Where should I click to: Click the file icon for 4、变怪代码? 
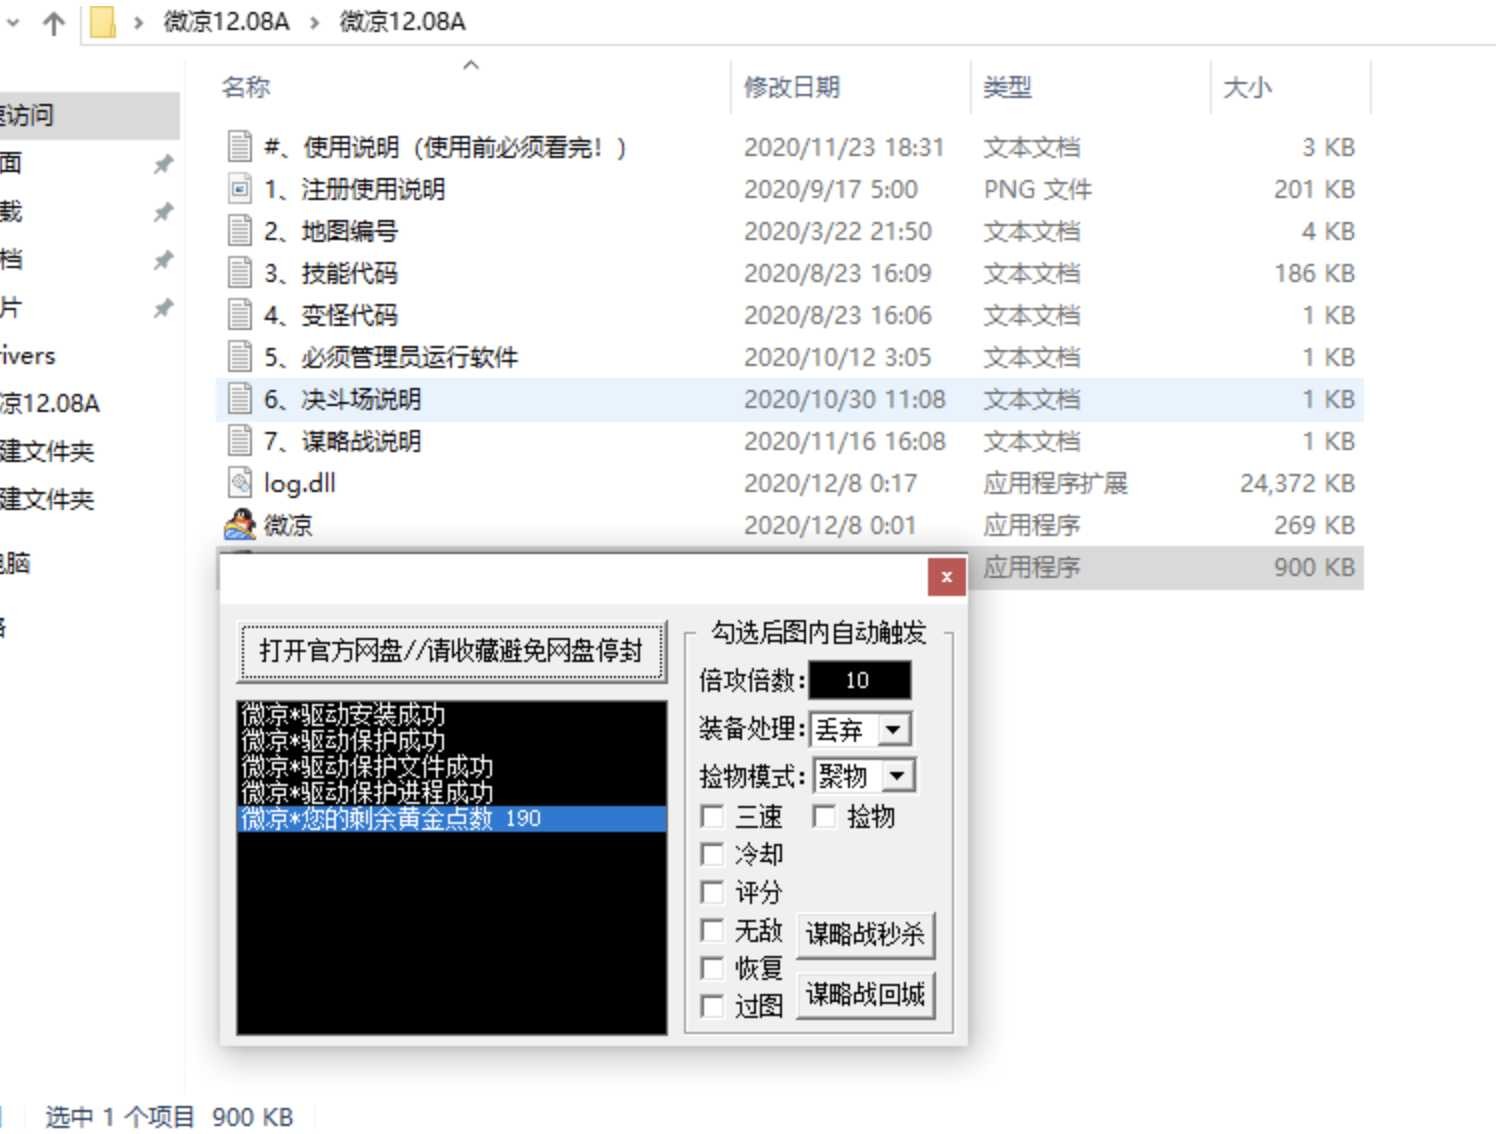click(240, 315)
